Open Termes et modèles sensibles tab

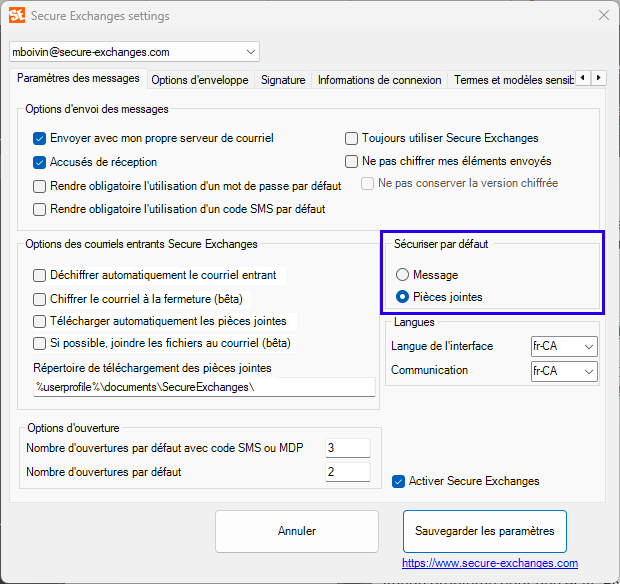click(x=514, y=80)
